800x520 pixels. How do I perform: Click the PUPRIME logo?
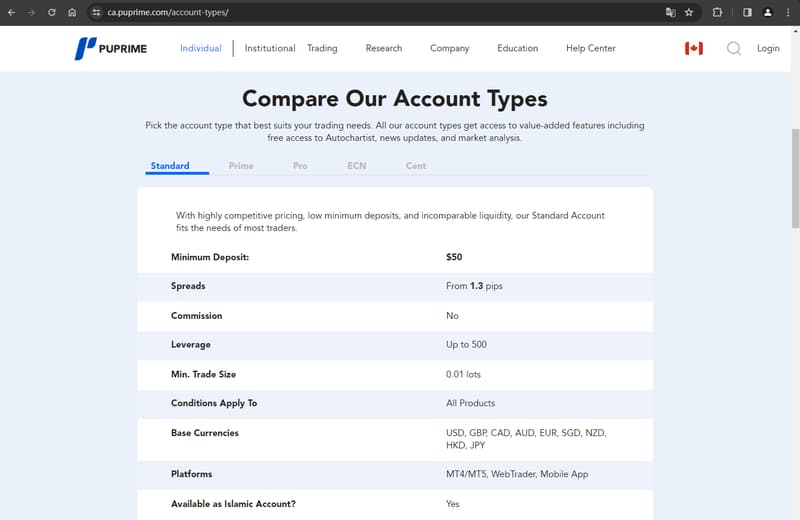[111, 48]
